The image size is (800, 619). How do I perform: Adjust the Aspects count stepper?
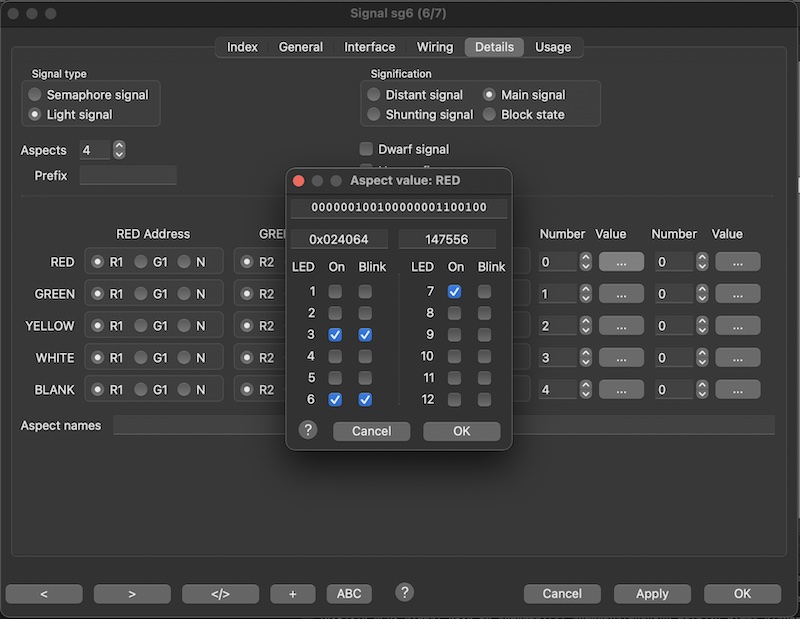point(120,150)
